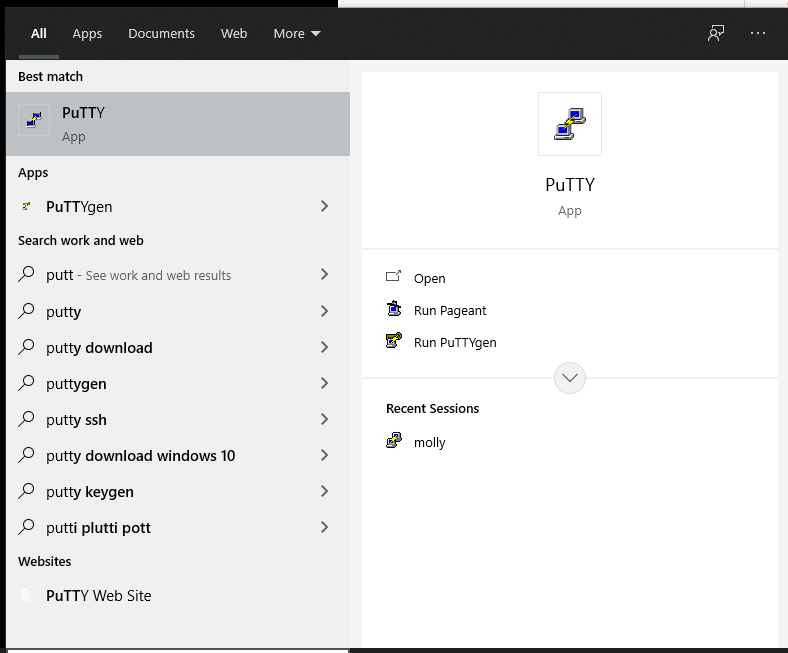Open the feedback icon in search header
This screenshot has height=653, width=788.
coord(716,33)
